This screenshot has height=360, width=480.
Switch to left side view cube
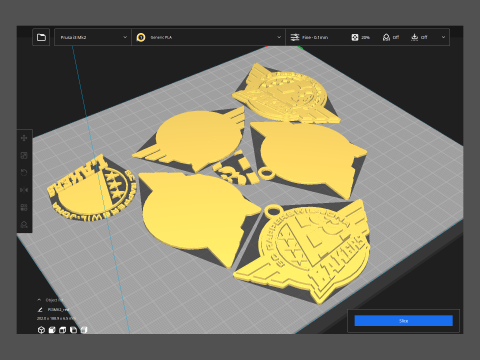[x=73, y=330]
